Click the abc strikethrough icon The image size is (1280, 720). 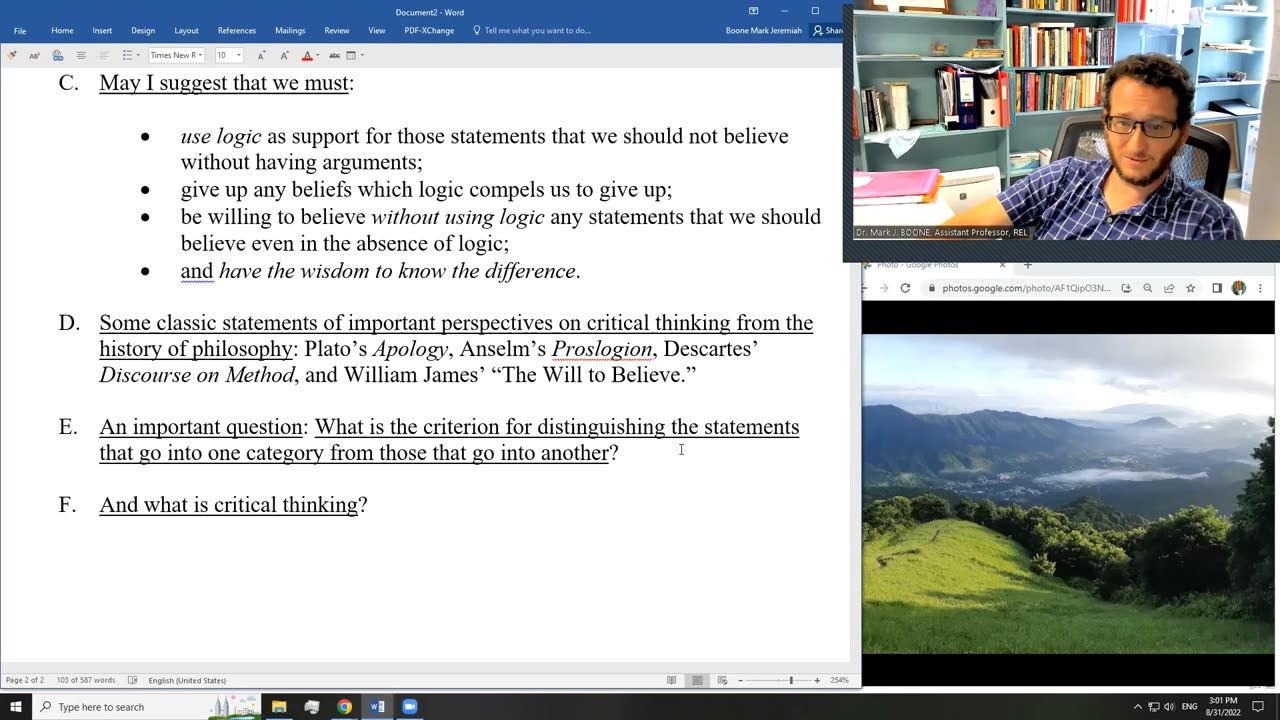[334, 55]
